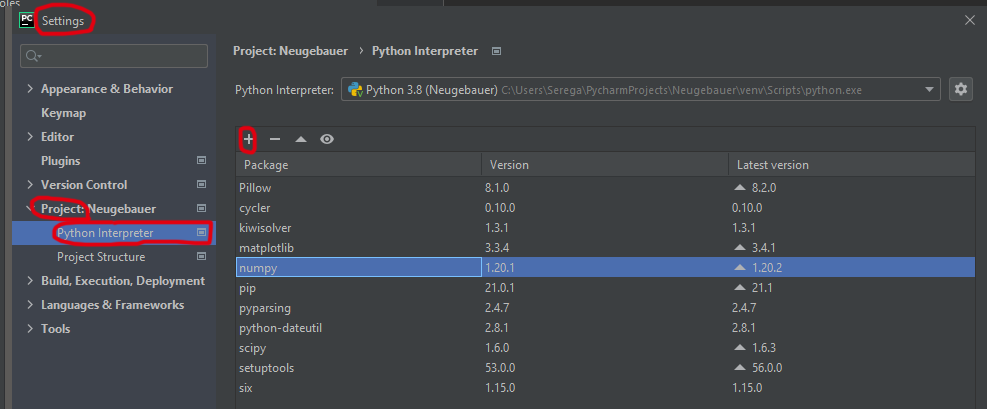The image size is (987, 409).
Task: Click the Version Control marker icon
Action: pyautogui.click(x=201, y=185)
